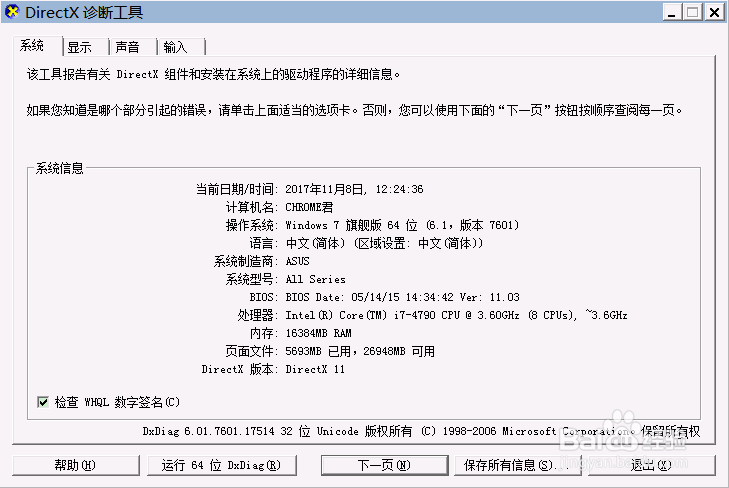Click the 系统信息 group label

pos(60,168)
